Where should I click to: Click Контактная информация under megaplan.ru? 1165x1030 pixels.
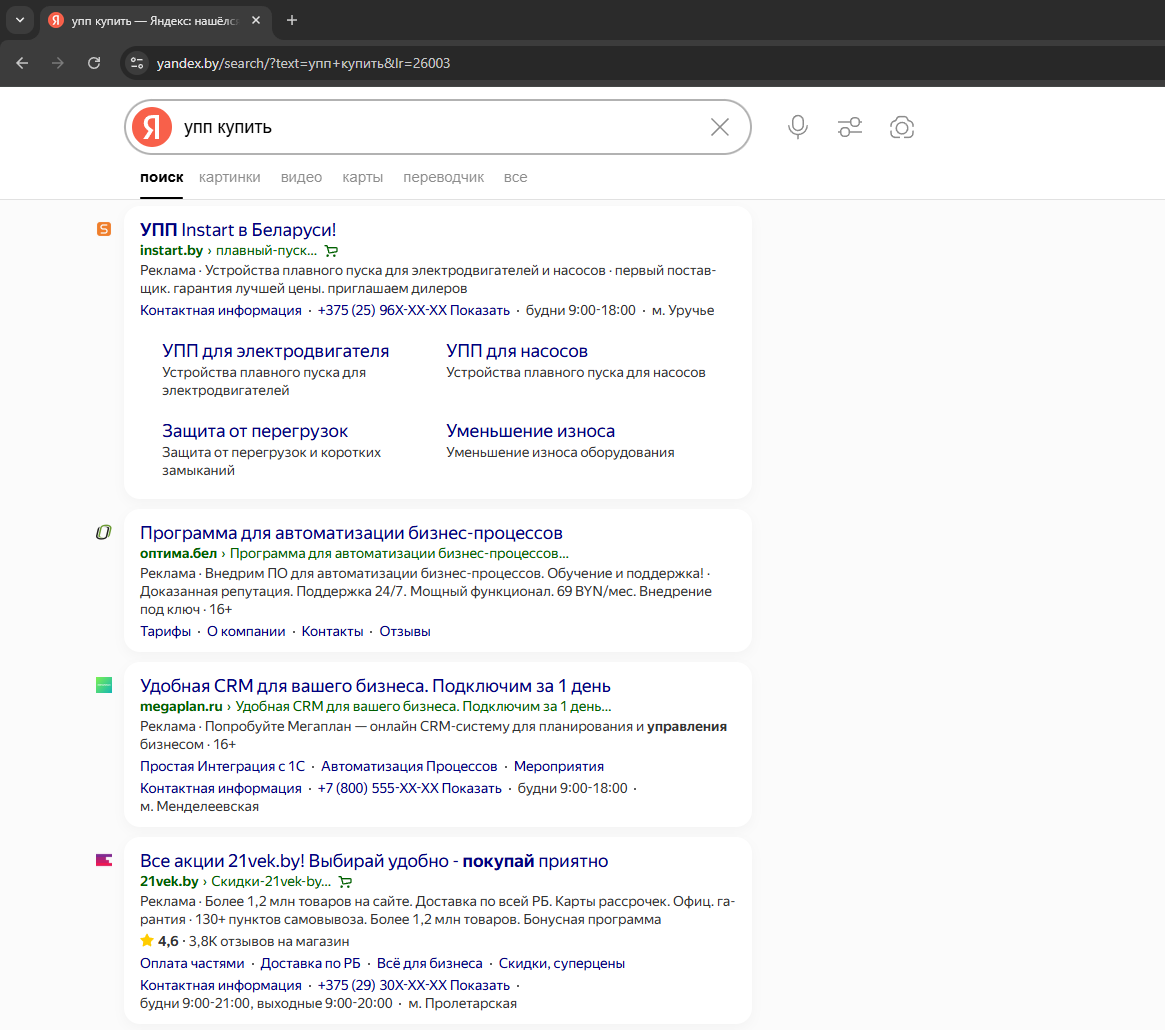click(x=221, y=788)
